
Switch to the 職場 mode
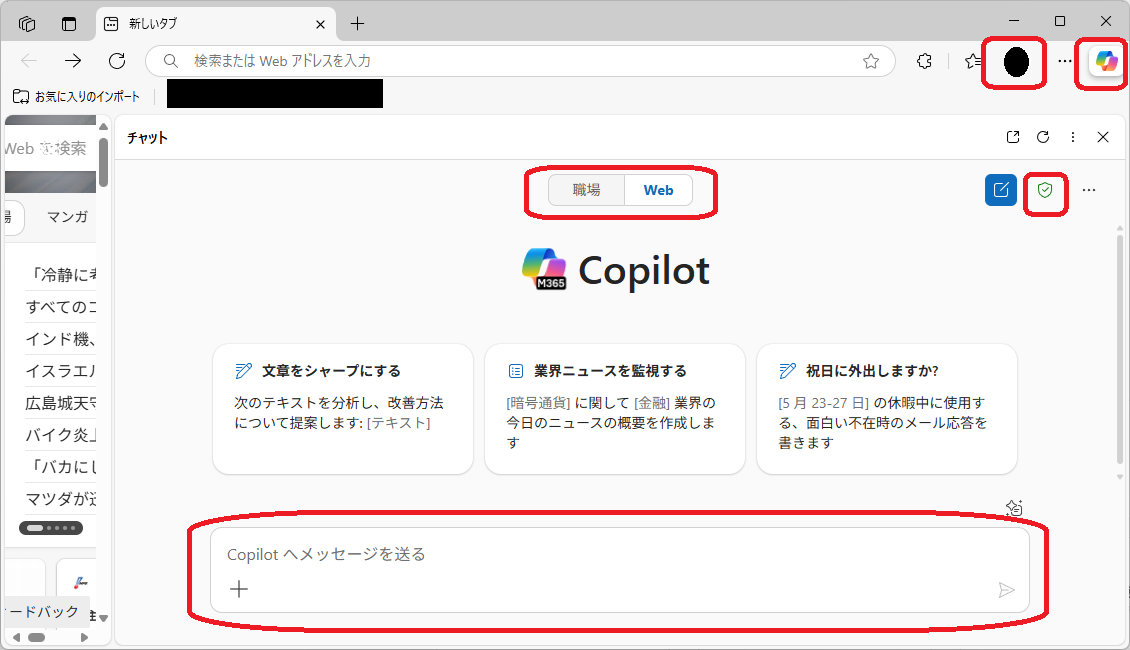coord(587,190)
